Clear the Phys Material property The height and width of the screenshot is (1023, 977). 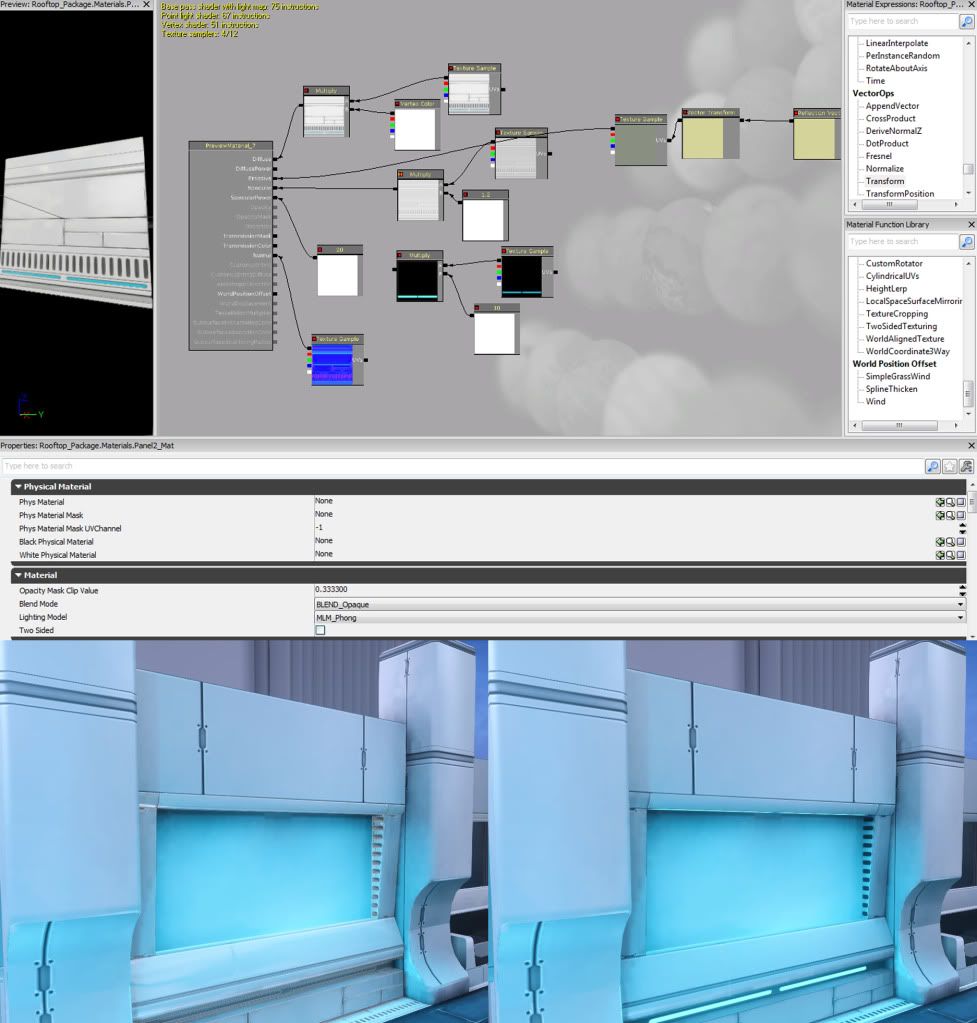[x=961, y=502]
